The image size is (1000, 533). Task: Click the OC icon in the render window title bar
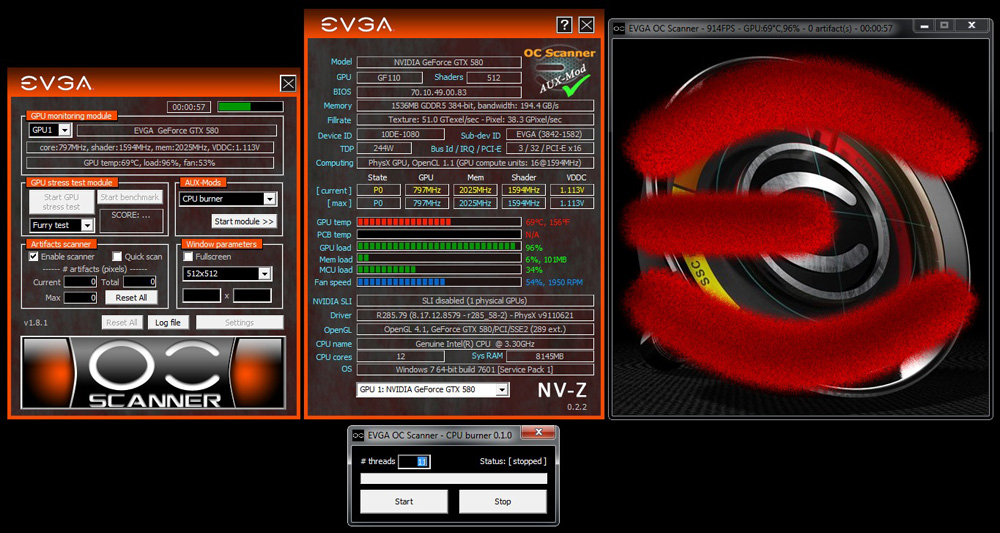click(x=619, y=28)
